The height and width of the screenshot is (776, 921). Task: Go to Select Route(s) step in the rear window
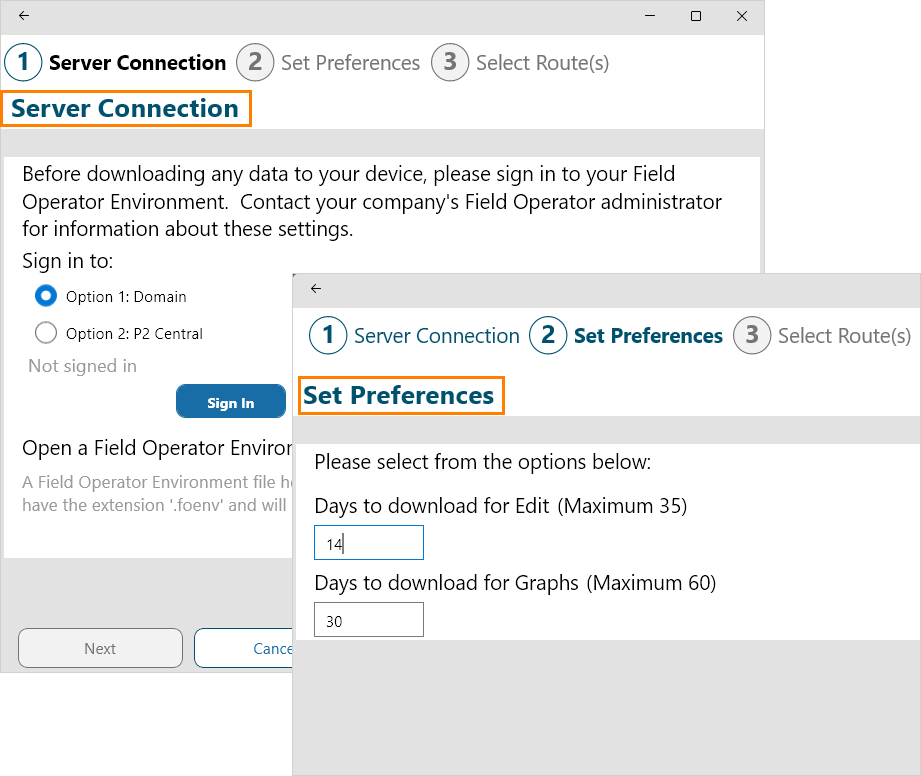[542, 63]
